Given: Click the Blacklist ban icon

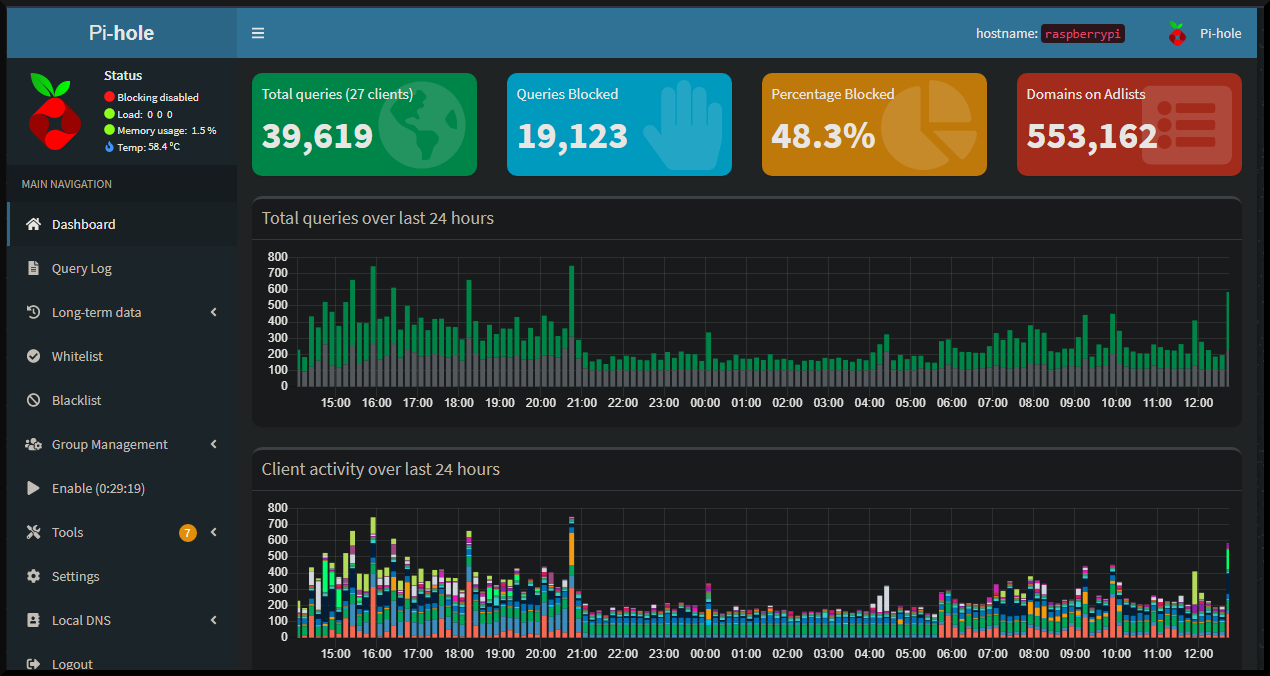Looking at the screenshot, I should 33,400.
